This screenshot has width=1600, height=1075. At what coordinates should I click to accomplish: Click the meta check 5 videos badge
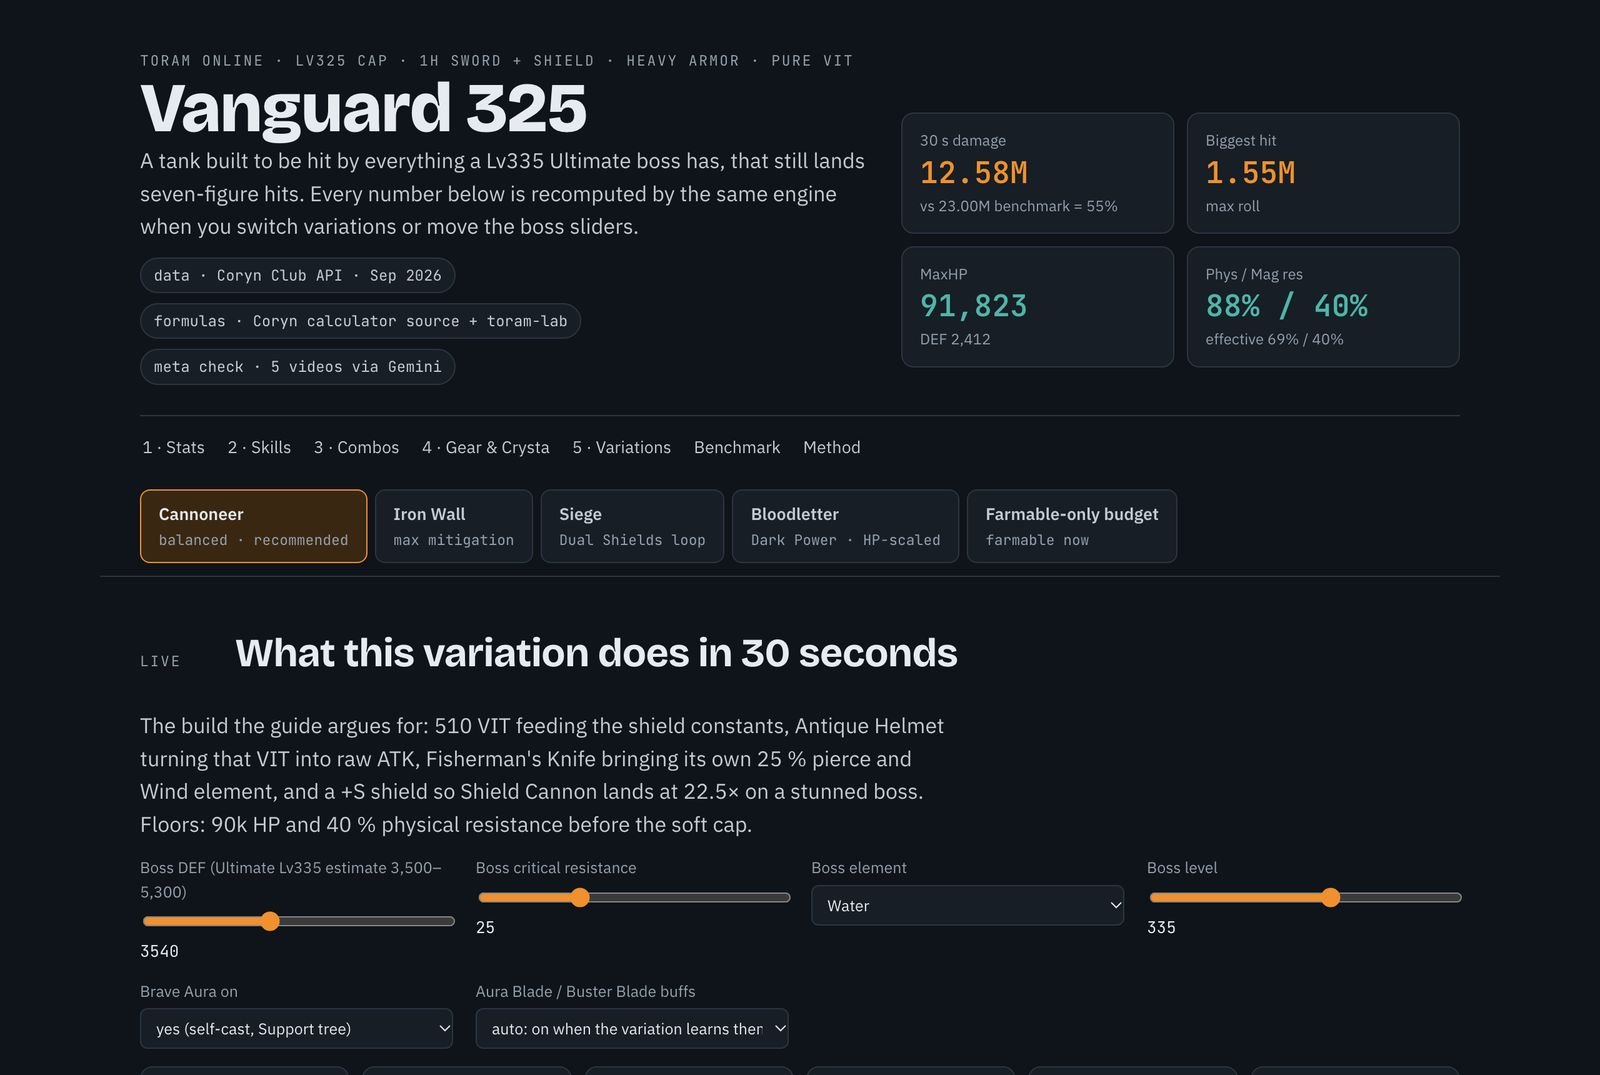(x=297, y=367)
